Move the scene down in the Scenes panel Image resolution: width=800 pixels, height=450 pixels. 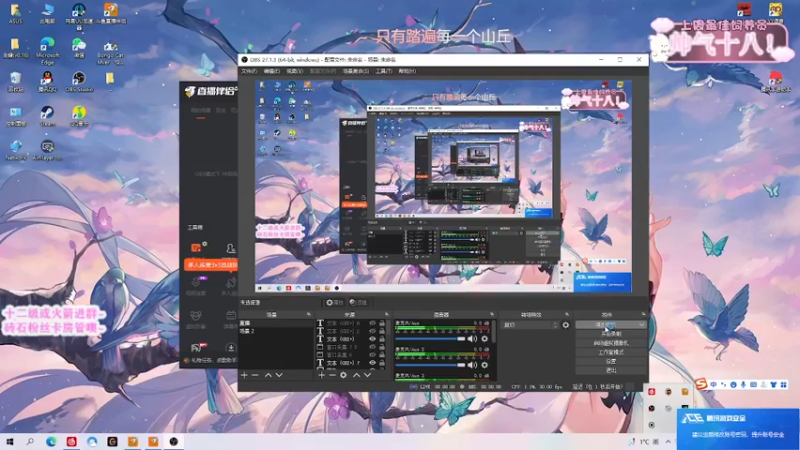(279, 375)
